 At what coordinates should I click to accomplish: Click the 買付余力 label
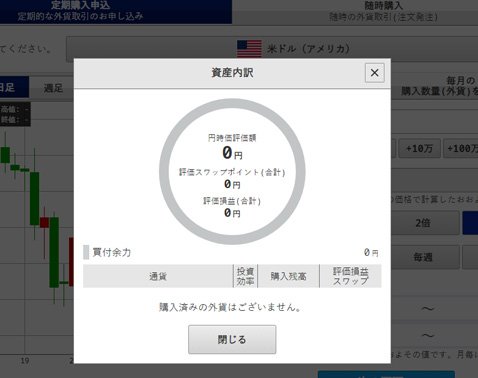point(112,252)
